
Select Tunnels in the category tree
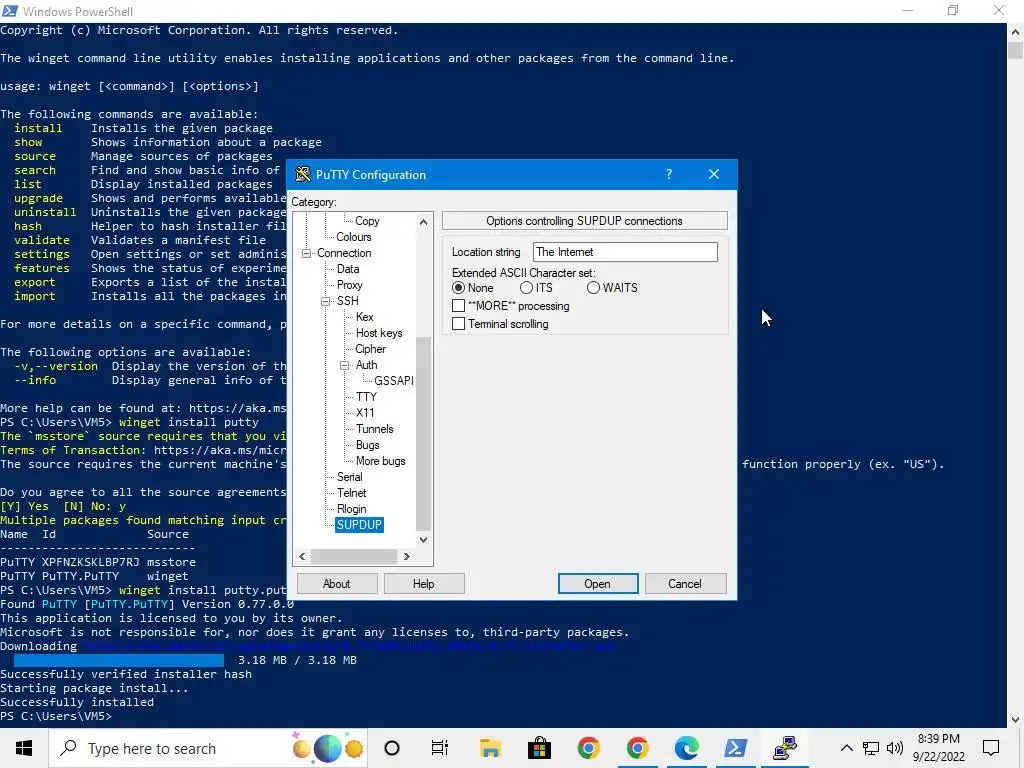(375, 429)
